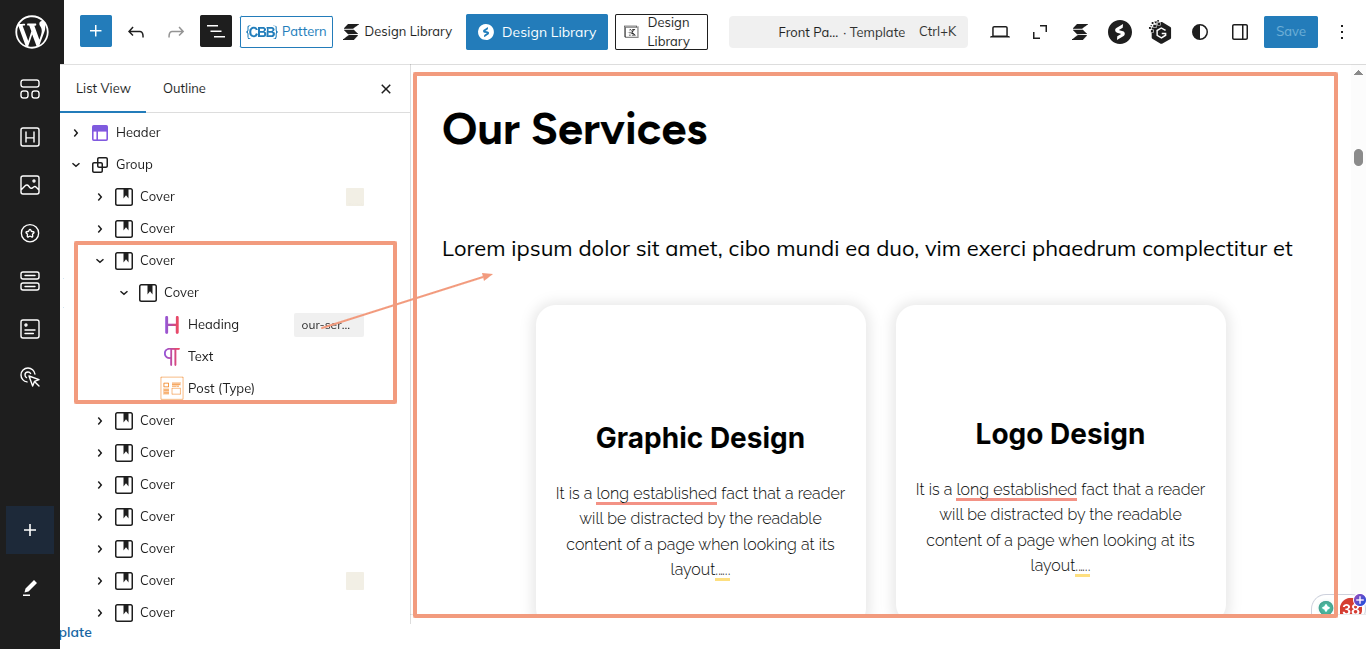Open the three-dot Options menu
This screenshot has height=649, width=1366.
tap(1343, 32)
